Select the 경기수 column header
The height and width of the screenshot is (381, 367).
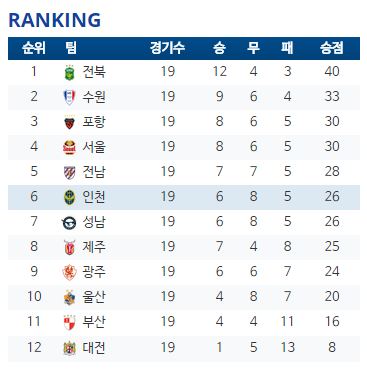coord(167,48)
